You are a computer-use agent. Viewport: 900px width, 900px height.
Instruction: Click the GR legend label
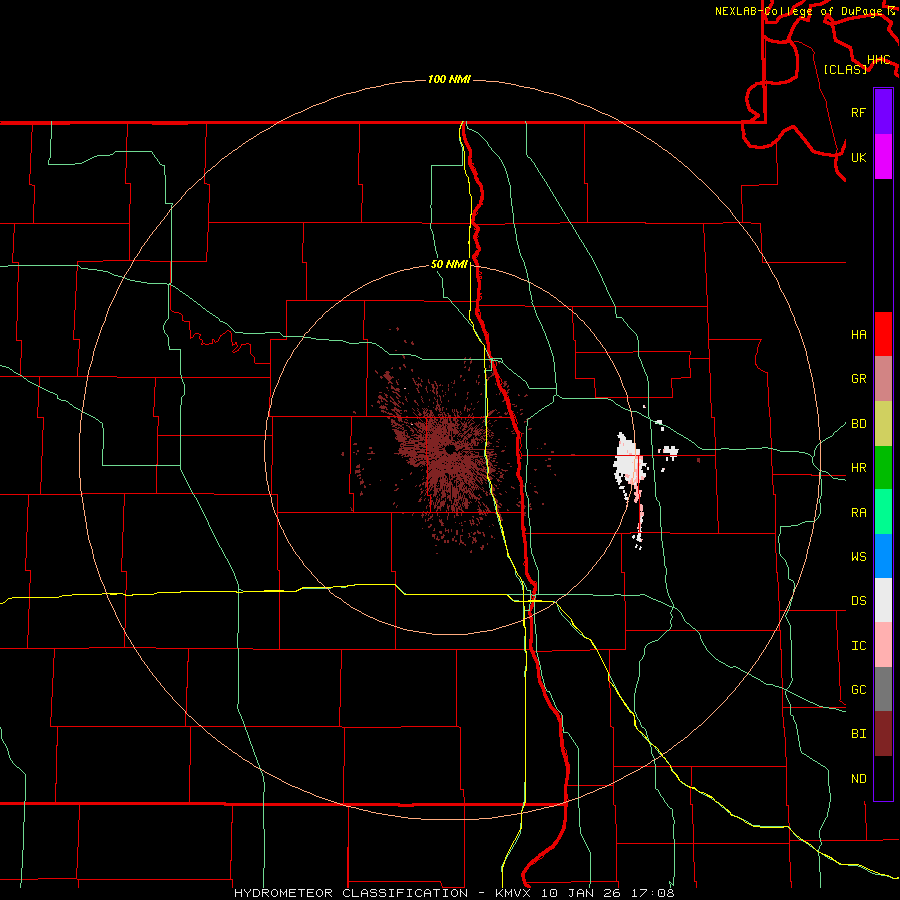(858, 379)
